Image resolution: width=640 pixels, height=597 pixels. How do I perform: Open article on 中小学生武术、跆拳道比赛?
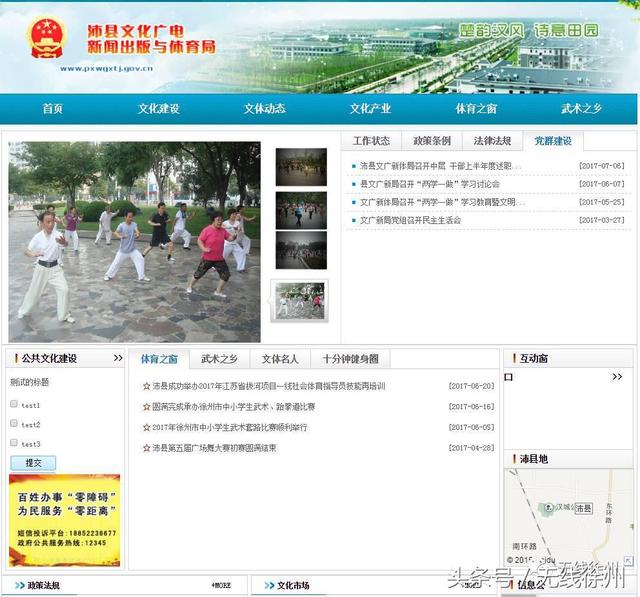[233, 407]
